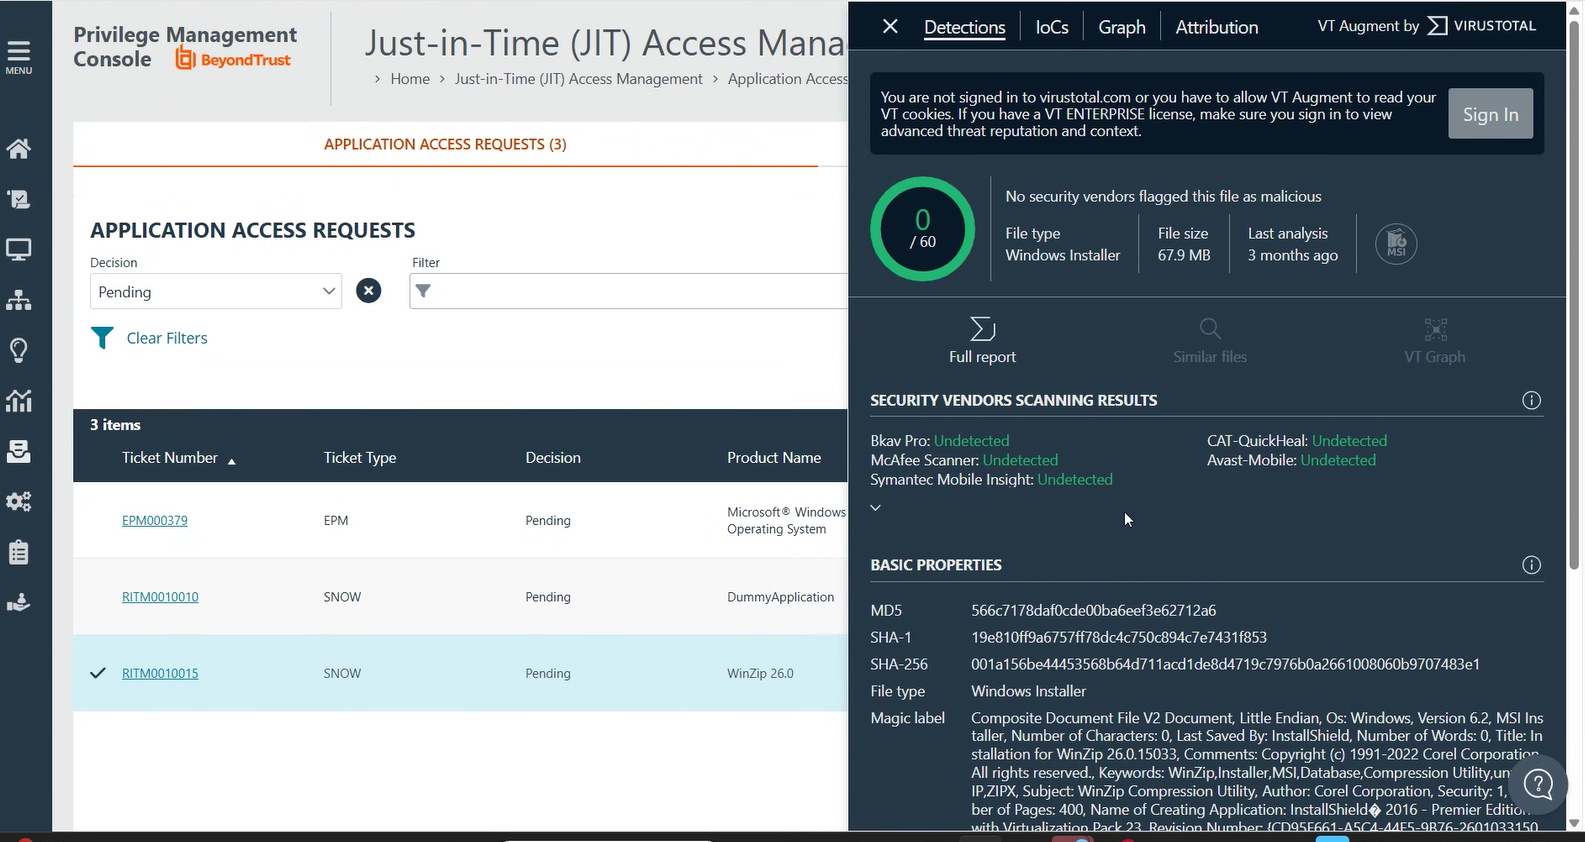This screenshot has height=842, width=1585.
Task: Open Similar files search
Action: pos(1210,340)
